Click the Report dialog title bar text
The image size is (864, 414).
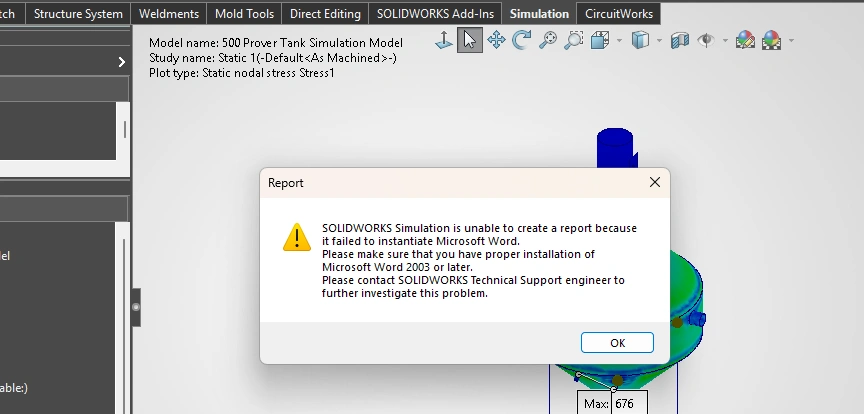[x=285, y=183]
